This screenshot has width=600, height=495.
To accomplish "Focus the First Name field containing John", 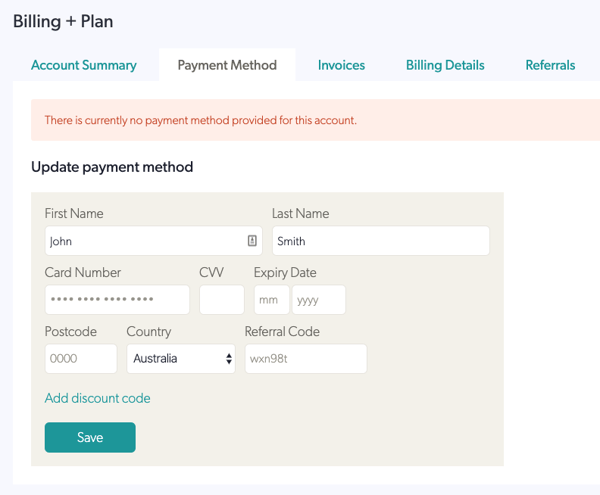I will pyautogui.click(x=153, y=241).
